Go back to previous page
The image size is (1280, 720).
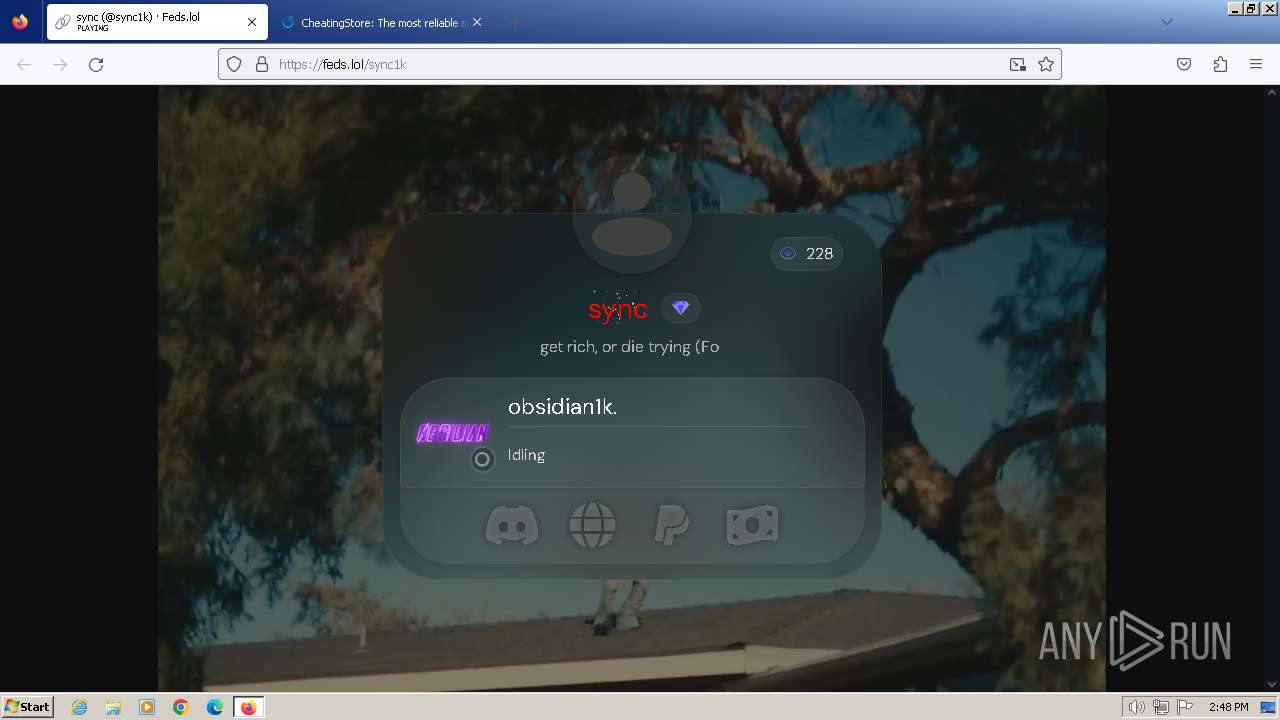(x=24, y=64)
